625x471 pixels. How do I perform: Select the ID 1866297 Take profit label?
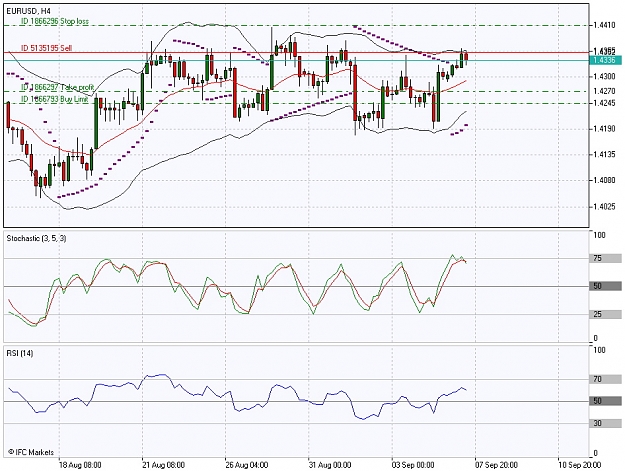coord(57,87)
